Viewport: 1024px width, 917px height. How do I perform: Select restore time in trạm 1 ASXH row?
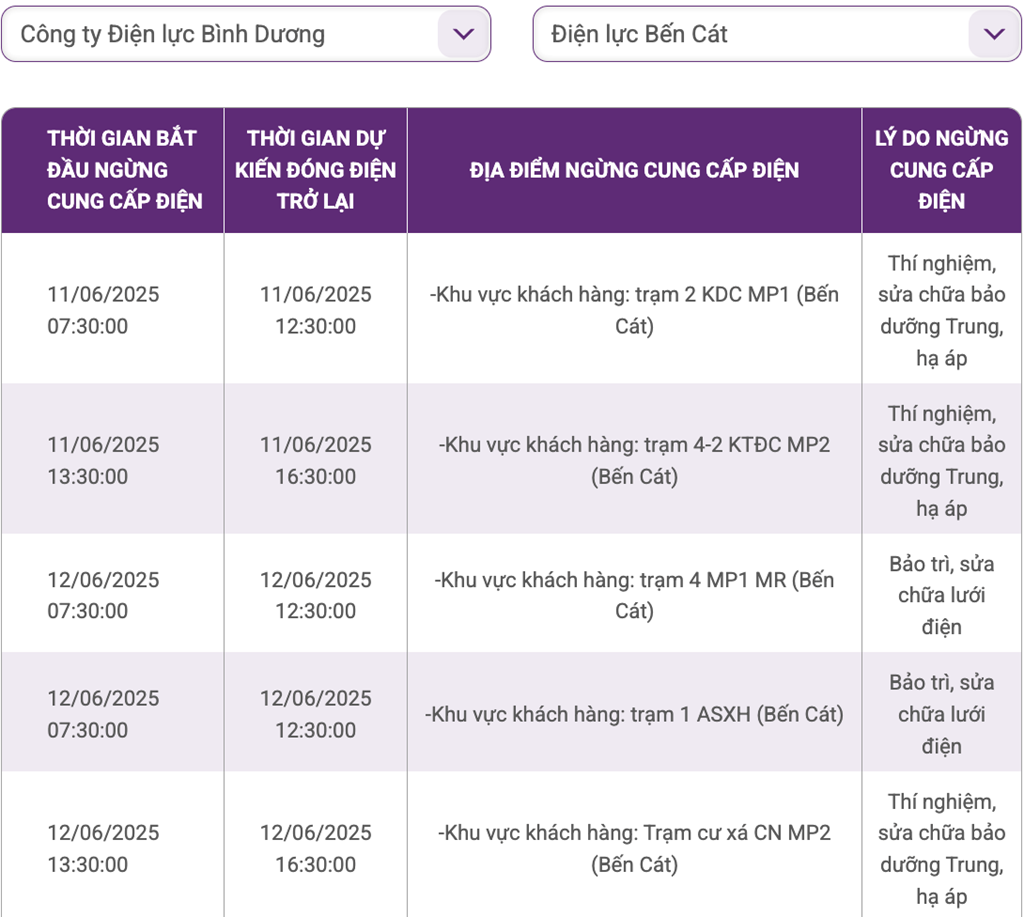(315, 714)
